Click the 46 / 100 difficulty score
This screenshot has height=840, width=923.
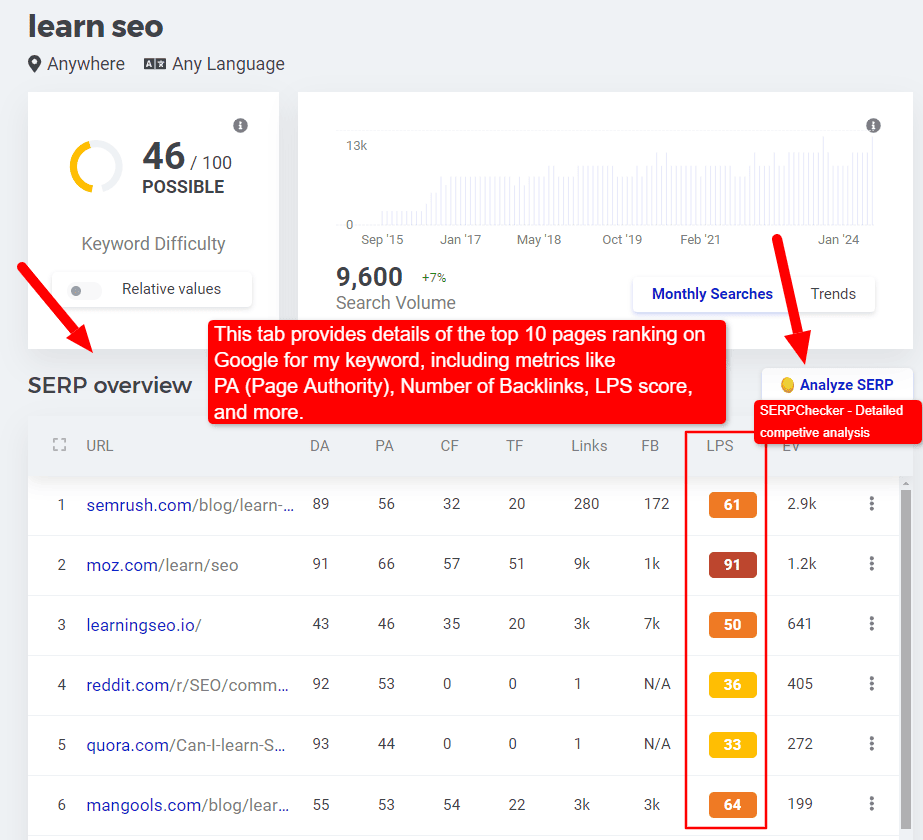point(187,157)
